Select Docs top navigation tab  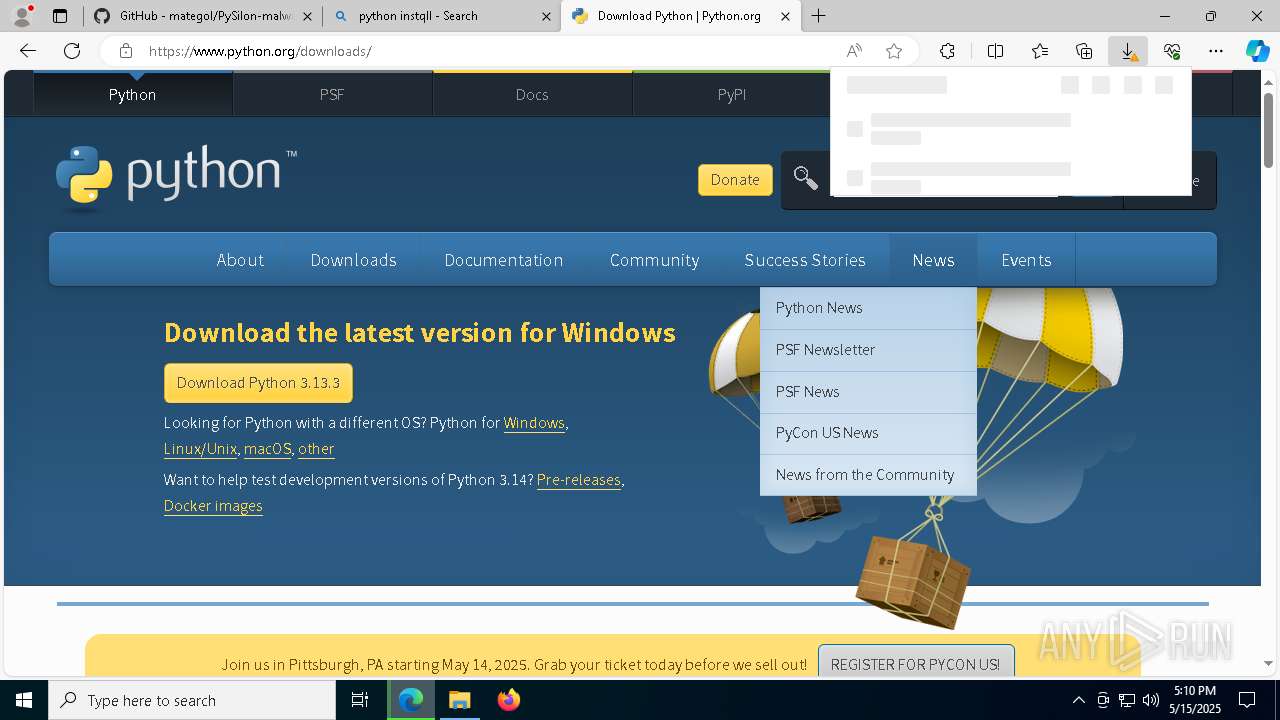[532, 94]
